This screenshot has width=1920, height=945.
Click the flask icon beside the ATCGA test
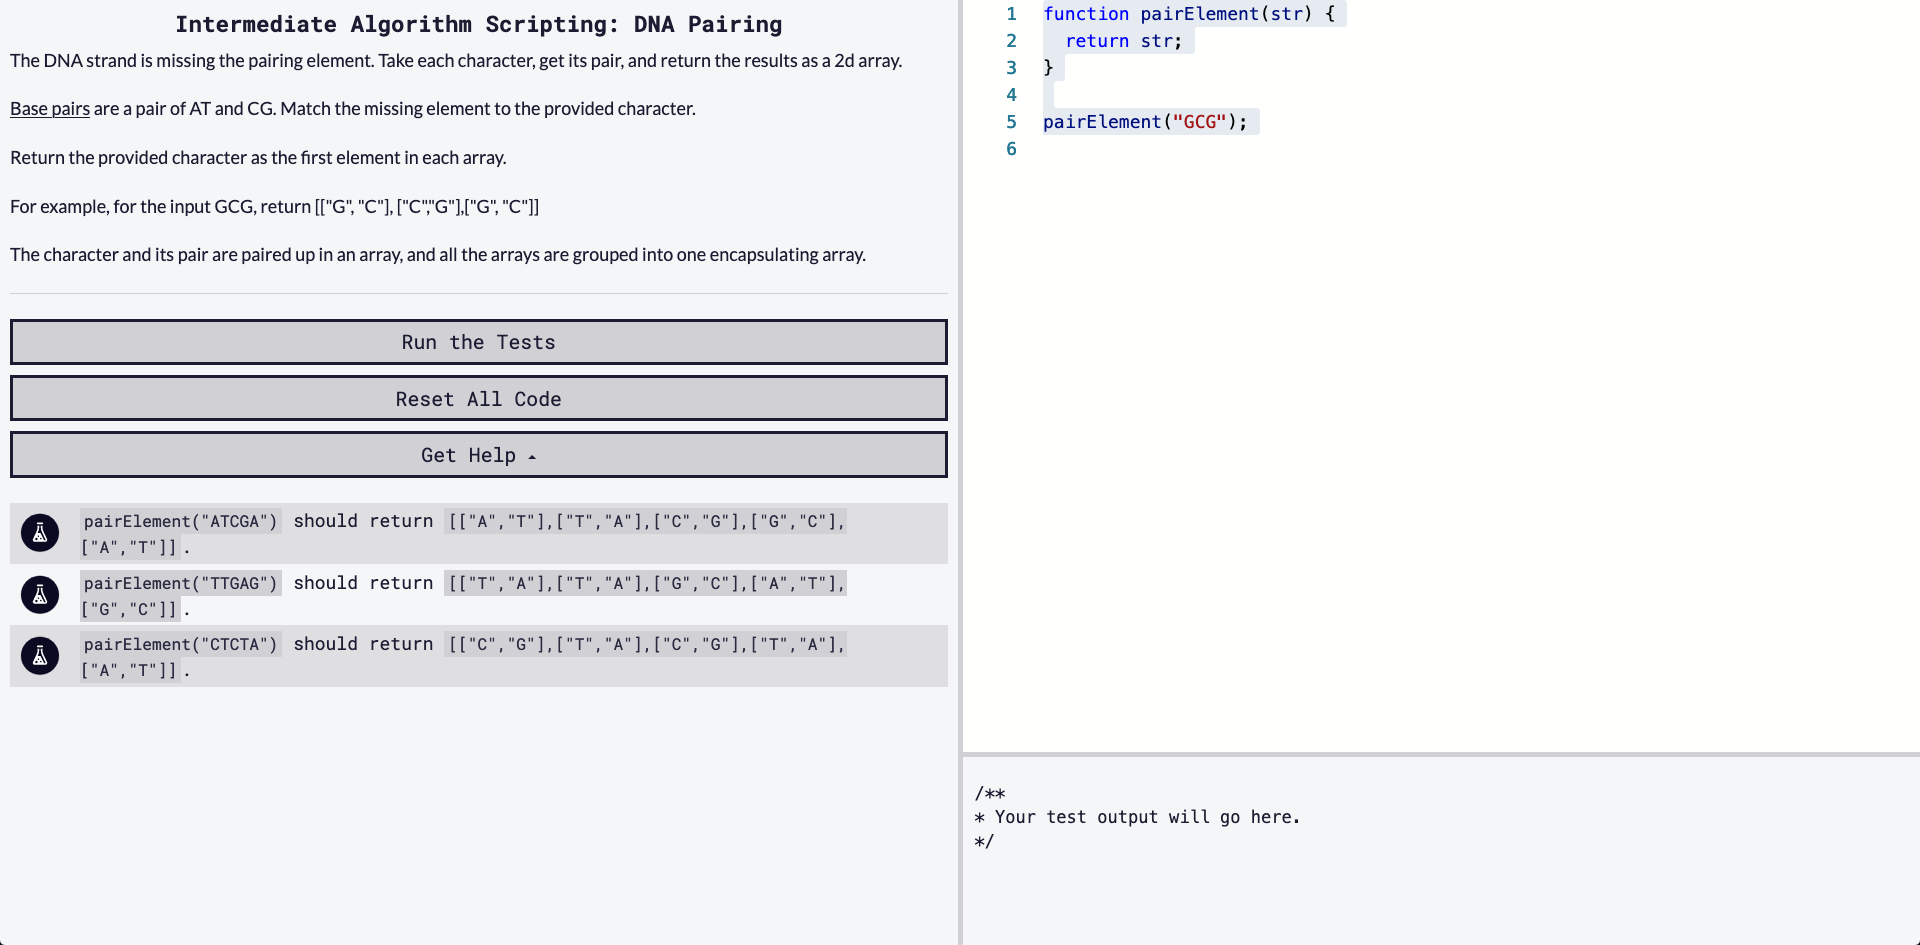pos(40,533)
